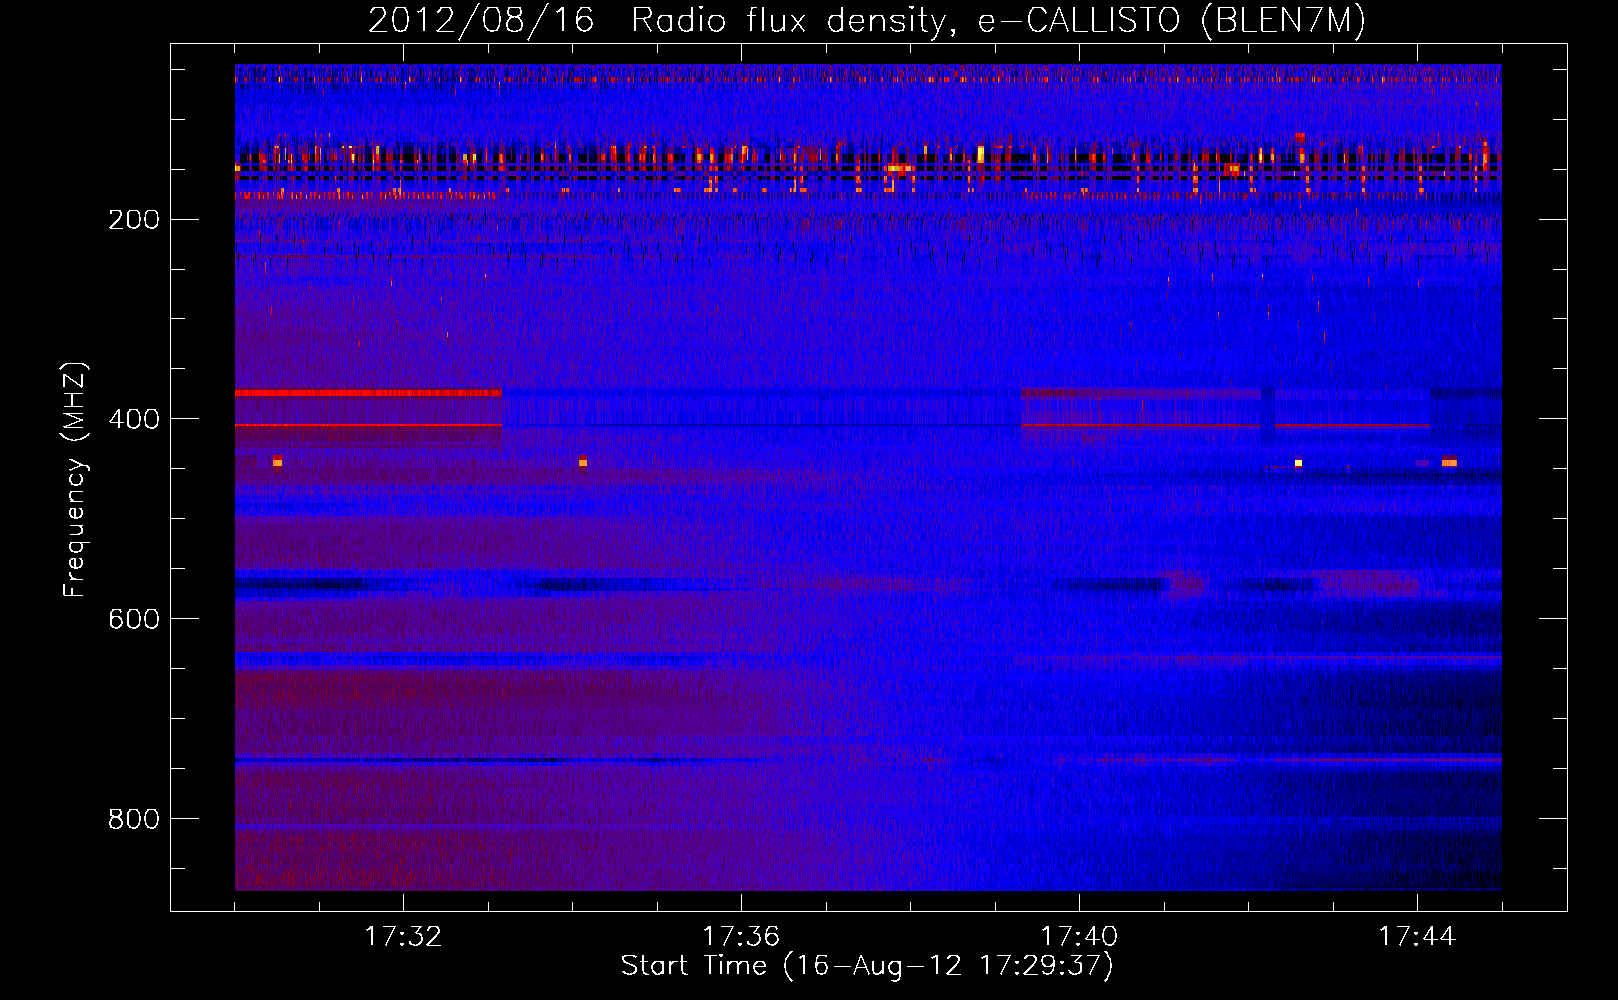Click the 'Frequency (MHZ)' axis label
The height and width of the screenshot is (1000, 1618).
(75, 479)
